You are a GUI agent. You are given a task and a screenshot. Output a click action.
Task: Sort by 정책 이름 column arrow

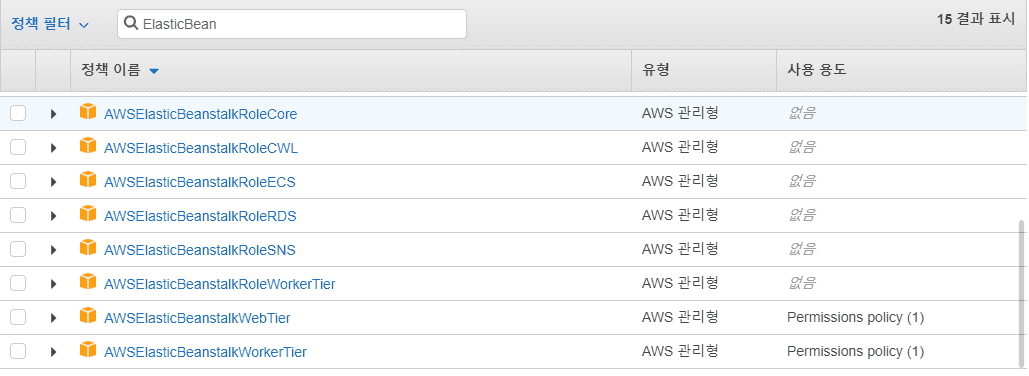154,71
